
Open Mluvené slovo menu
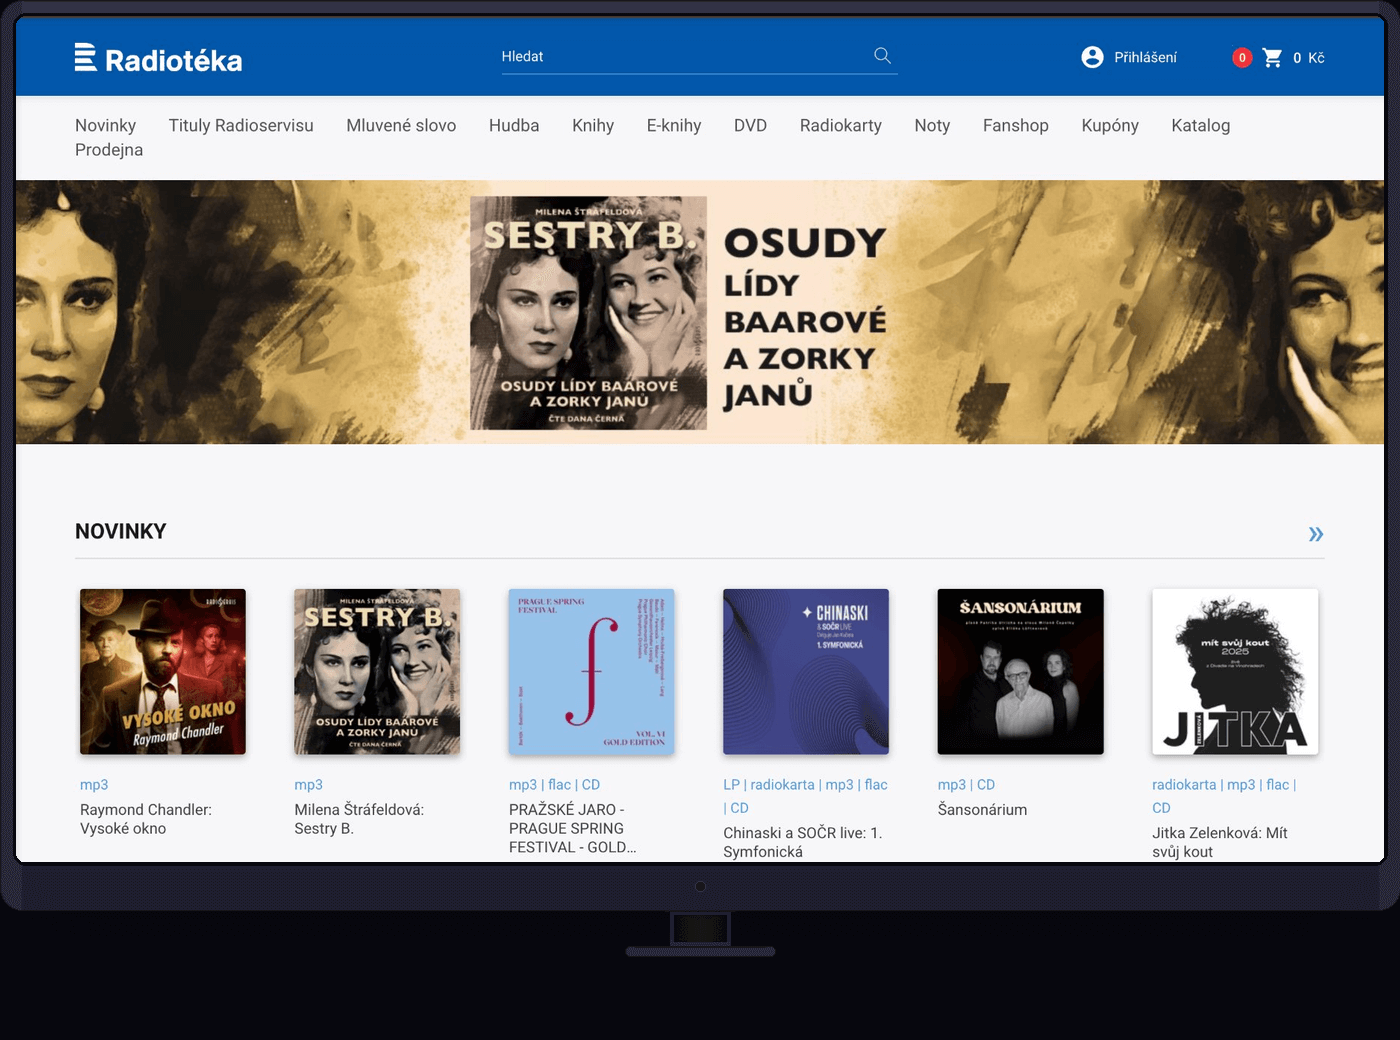pyautogui.click(x=401, y=126)
